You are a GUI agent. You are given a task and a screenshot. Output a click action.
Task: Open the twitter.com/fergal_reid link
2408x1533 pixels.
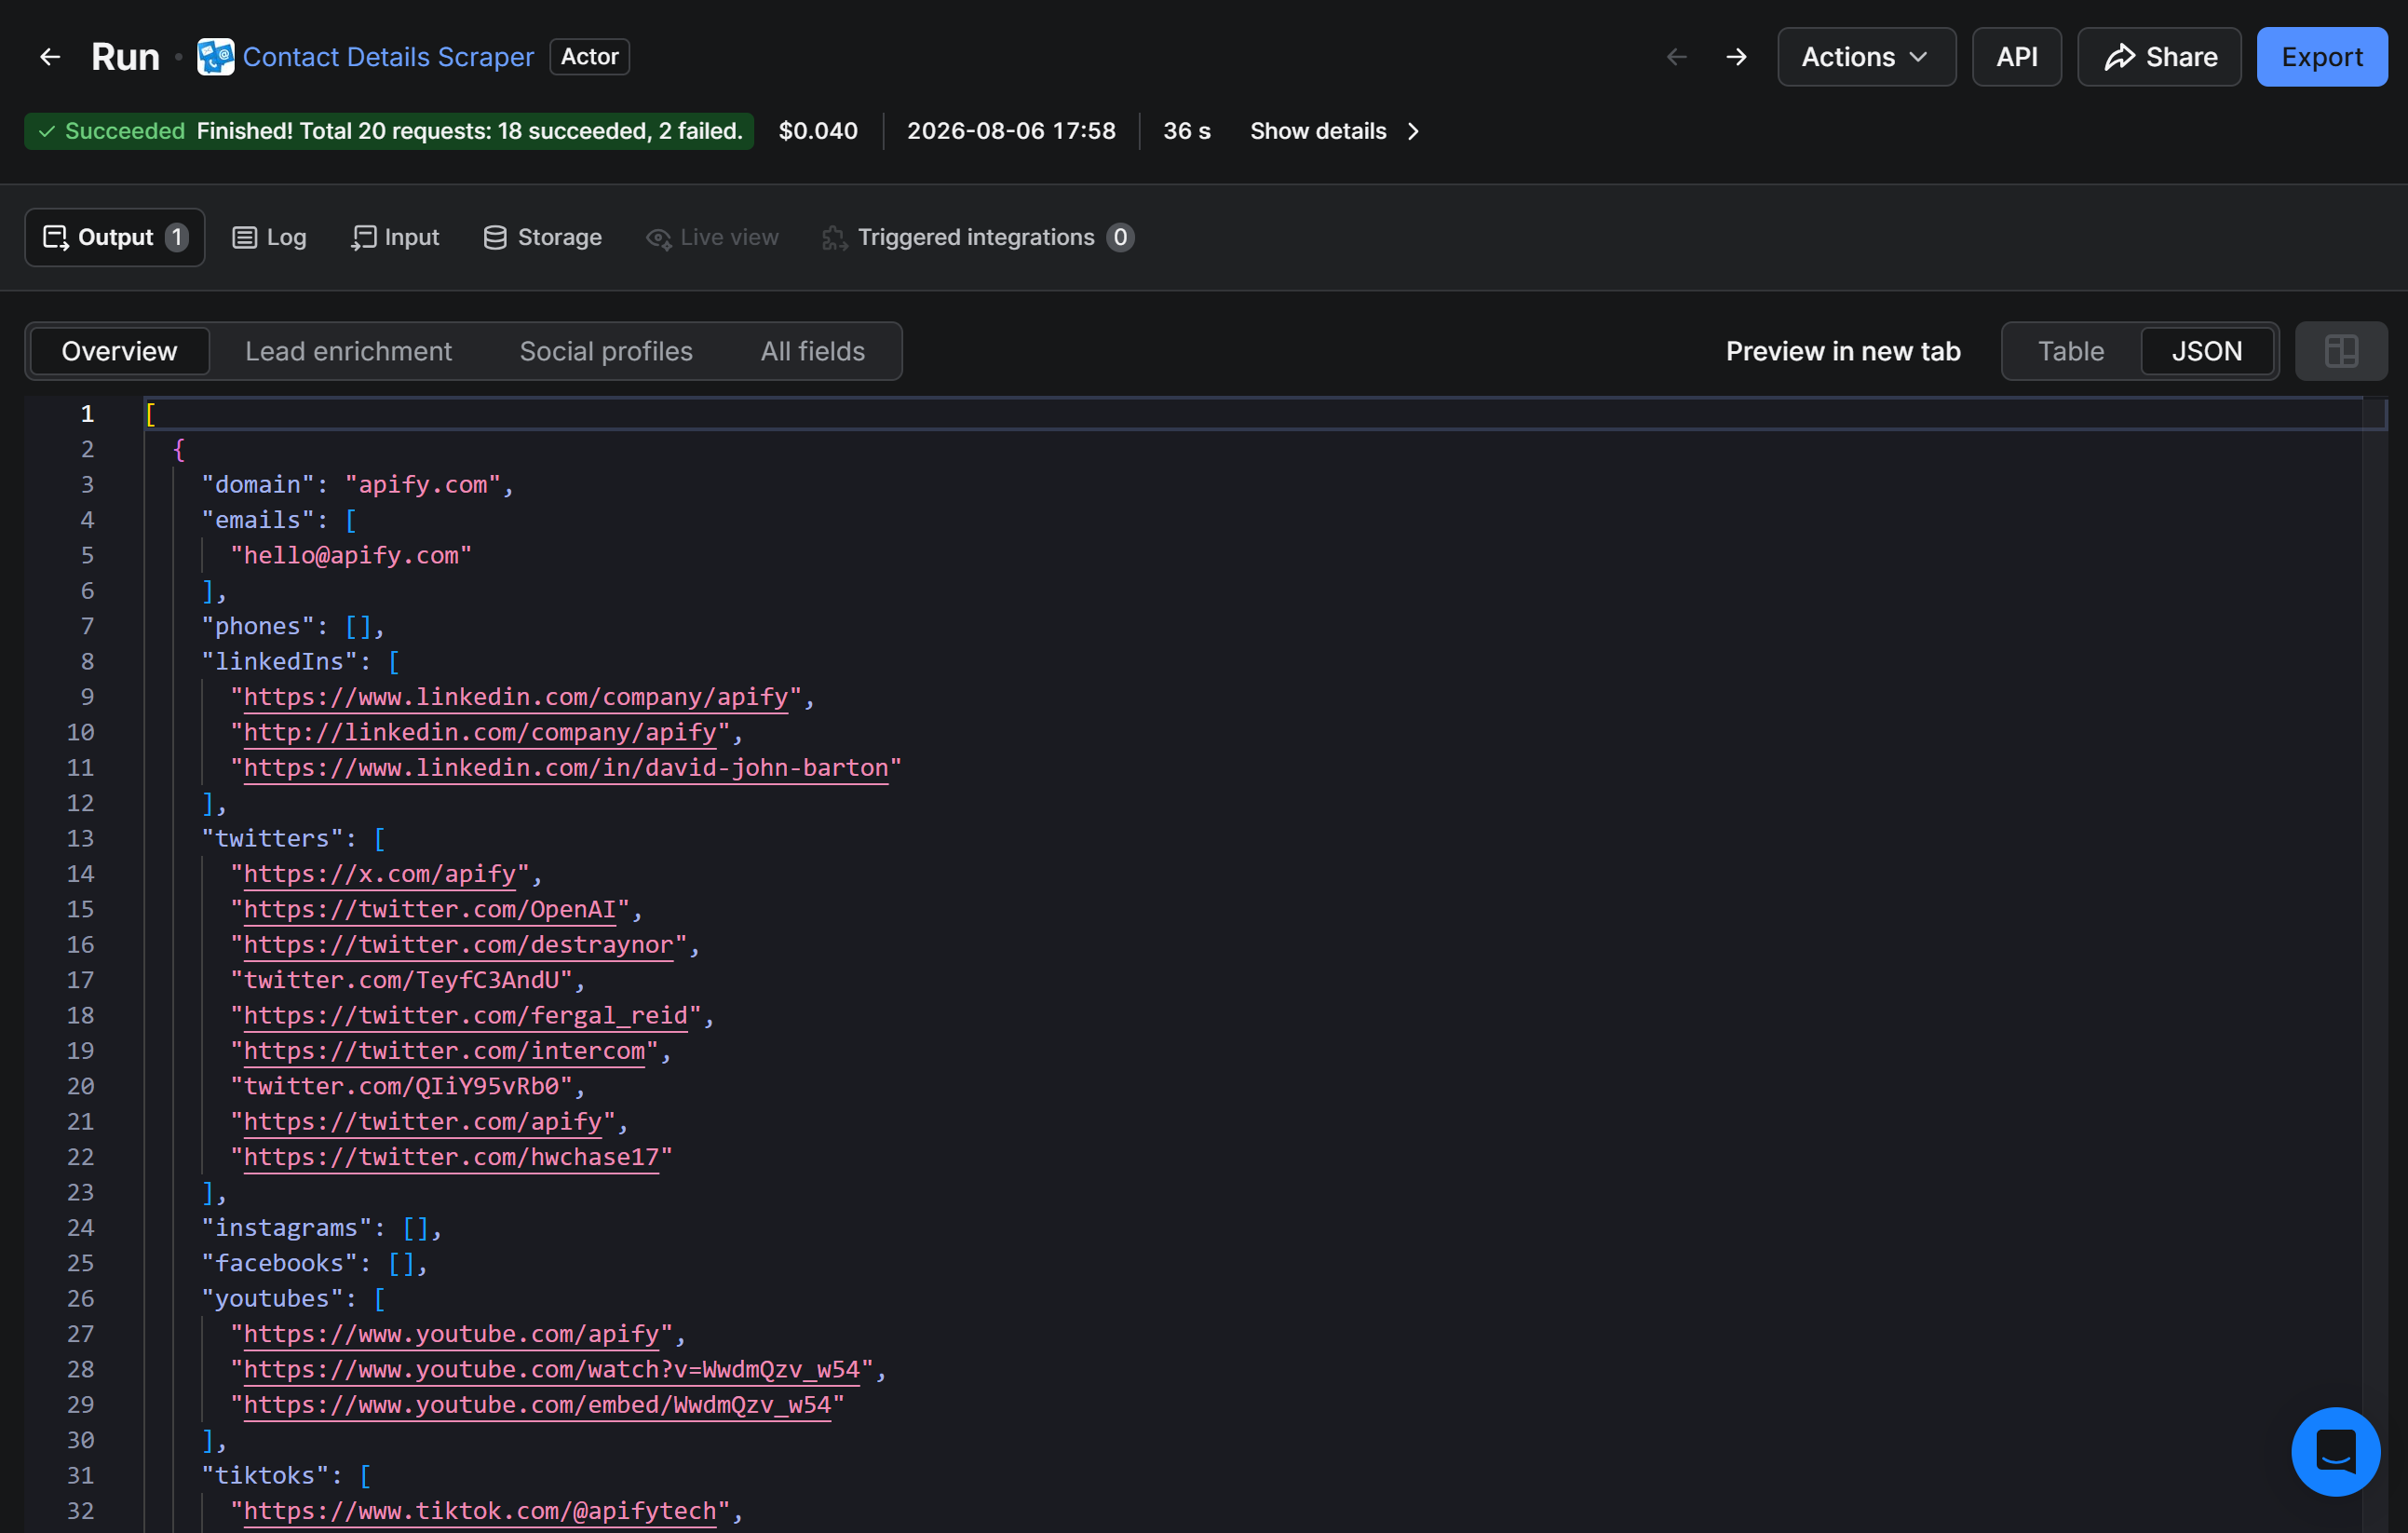pyautogui.click(x=466, y=1016)
